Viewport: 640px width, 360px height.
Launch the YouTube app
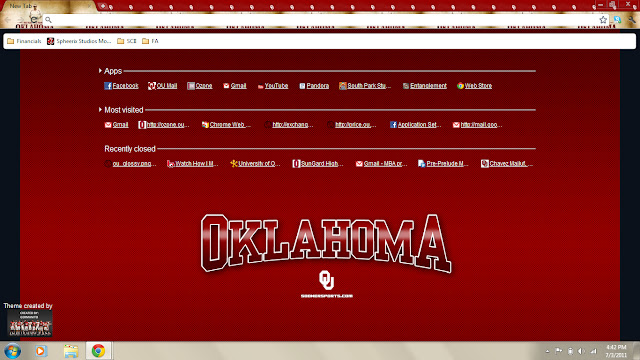point(273,86)
